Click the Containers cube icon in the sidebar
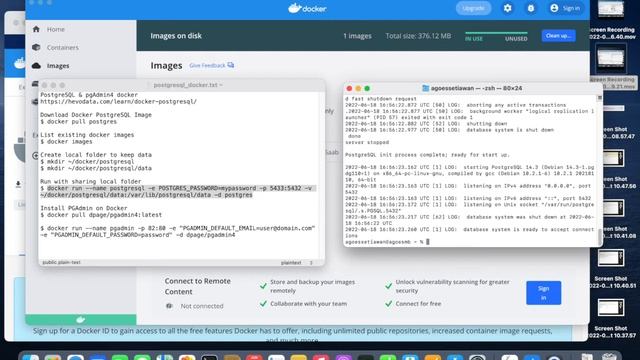 tap(36, 47)
